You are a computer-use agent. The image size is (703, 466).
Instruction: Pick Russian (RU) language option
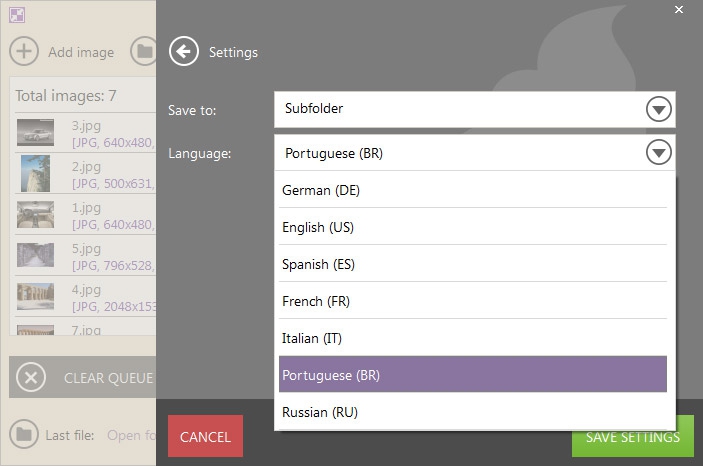pos(472,412)
